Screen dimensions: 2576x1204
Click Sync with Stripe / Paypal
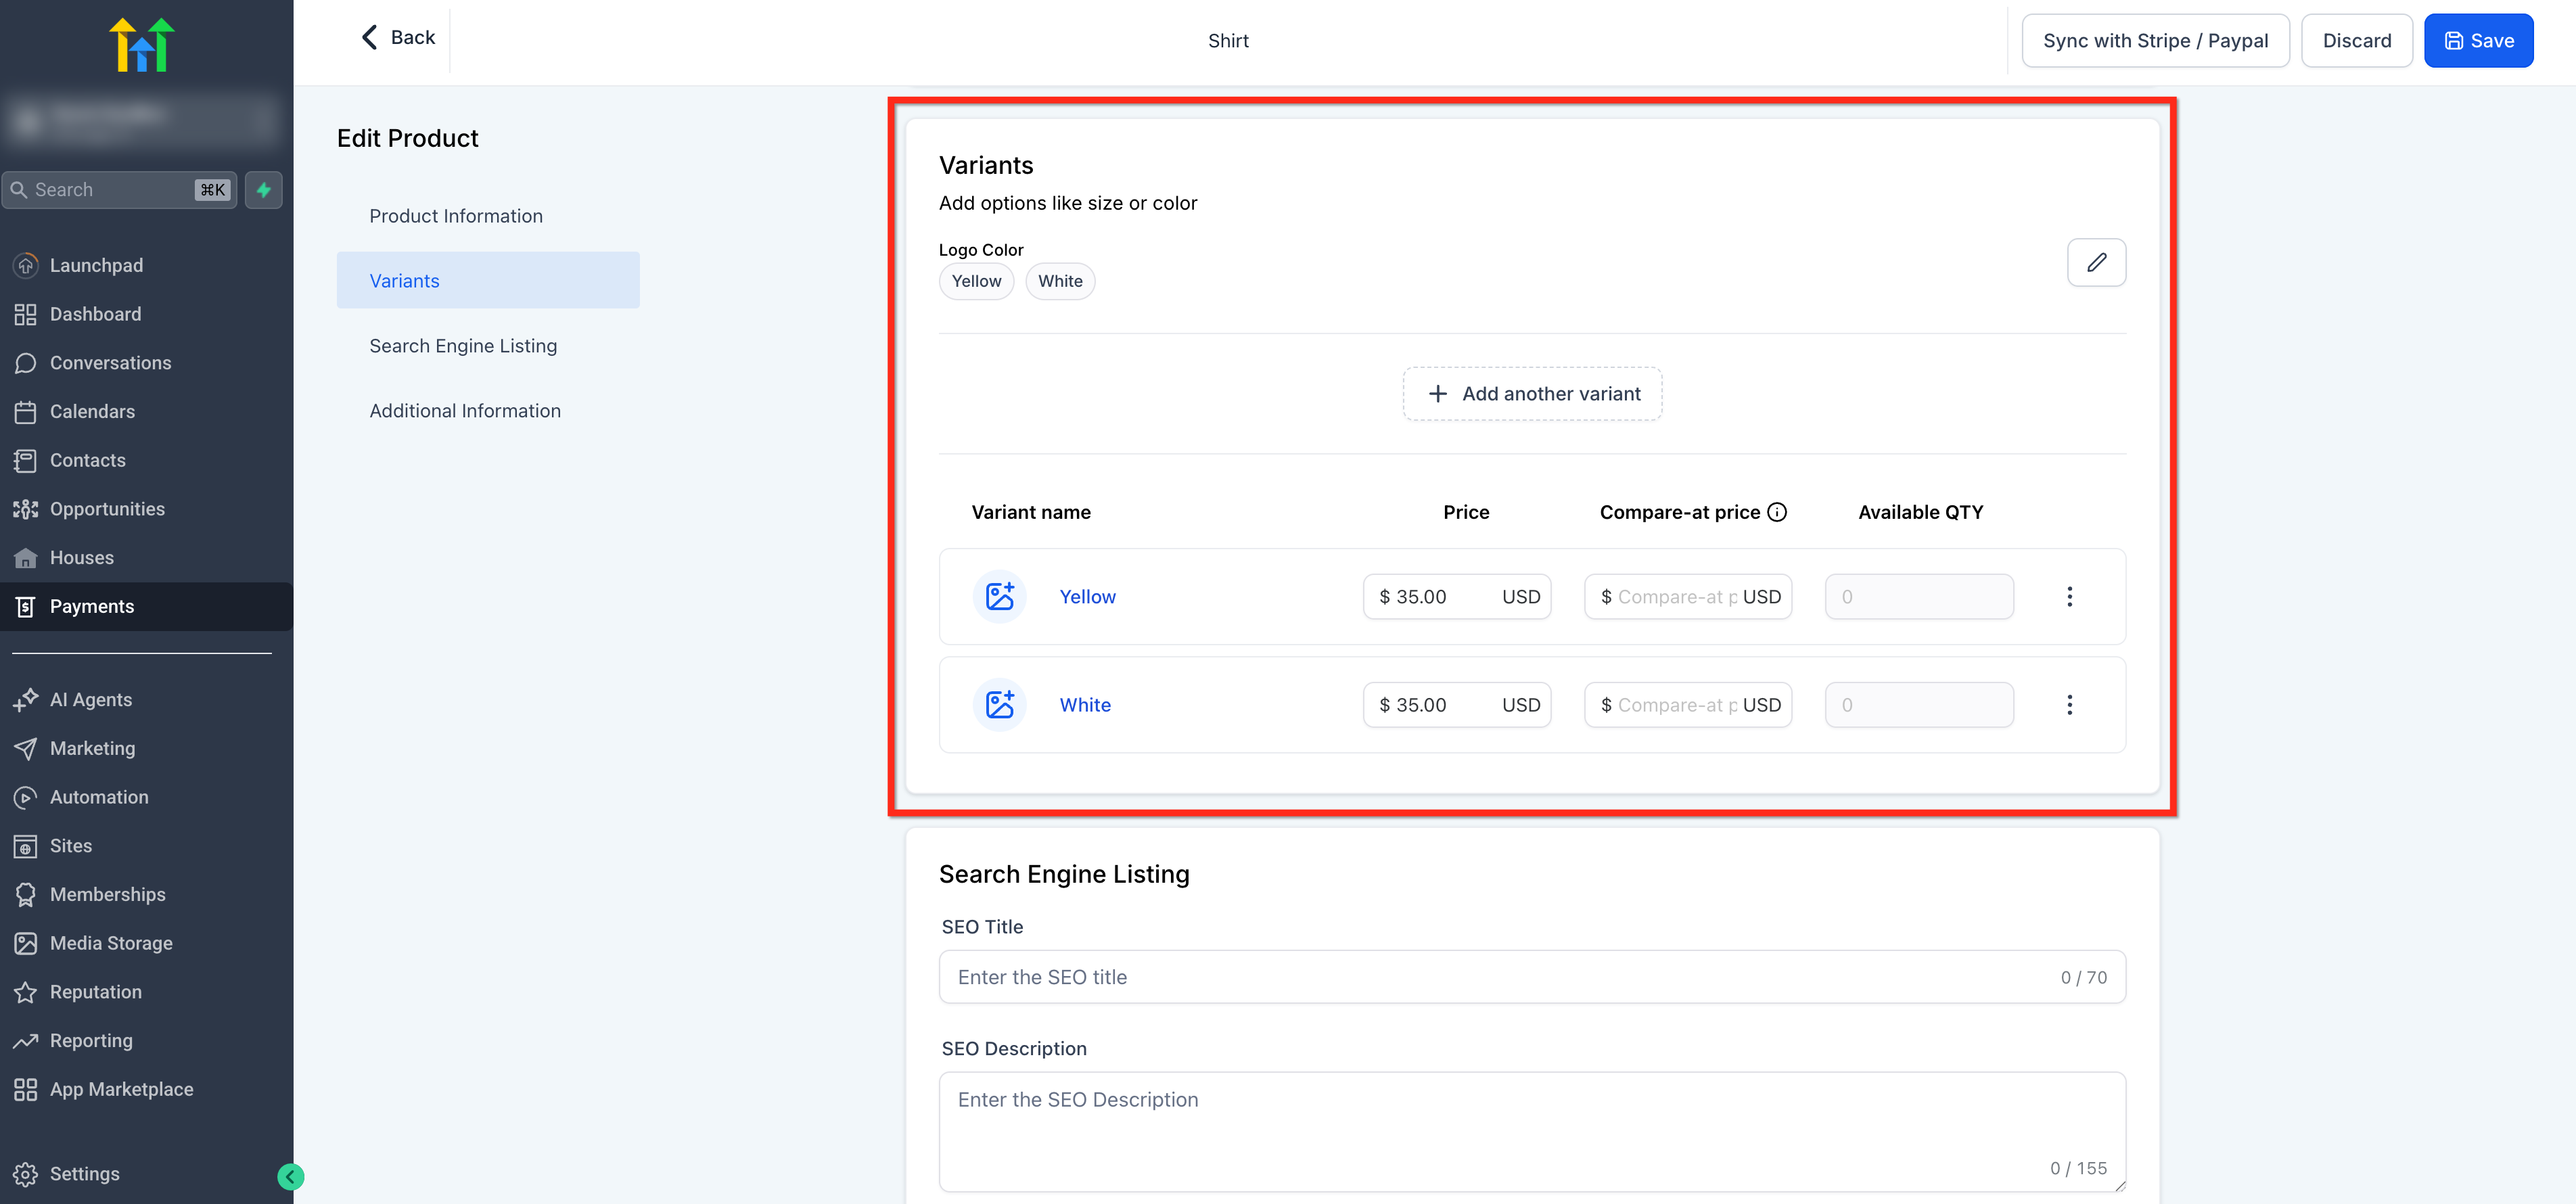[x=2154, y=41]
